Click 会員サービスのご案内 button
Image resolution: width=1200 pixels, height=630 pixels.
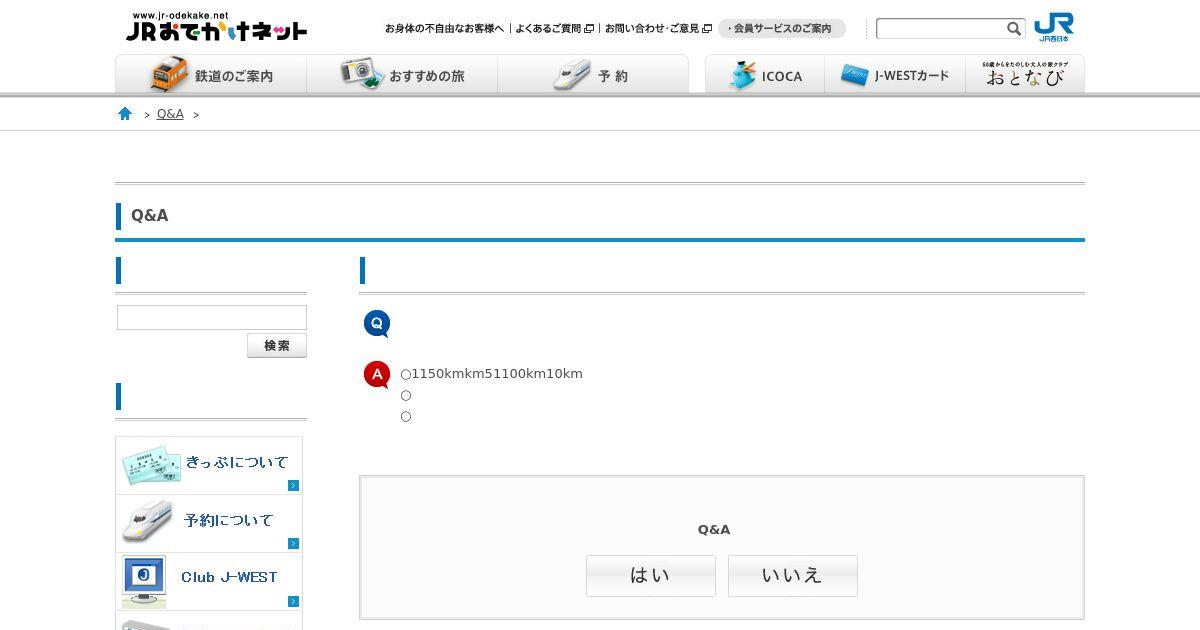point(782,29)
